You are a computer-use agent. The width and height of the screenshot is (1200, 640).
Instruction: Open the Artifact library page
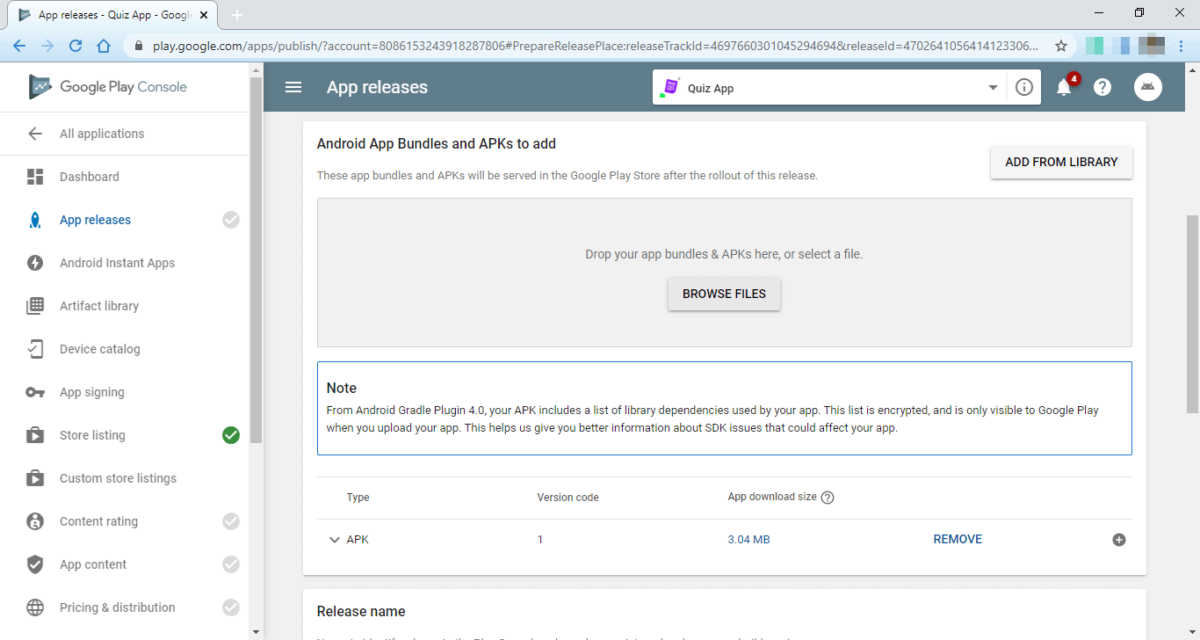coord(99,306)
